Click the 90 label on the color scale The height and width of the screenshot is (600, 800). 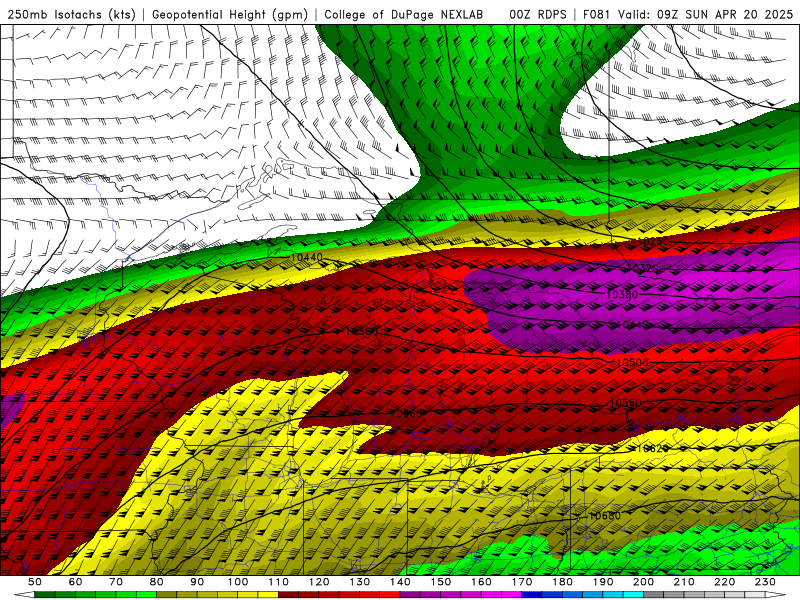[x=197, y=582]
